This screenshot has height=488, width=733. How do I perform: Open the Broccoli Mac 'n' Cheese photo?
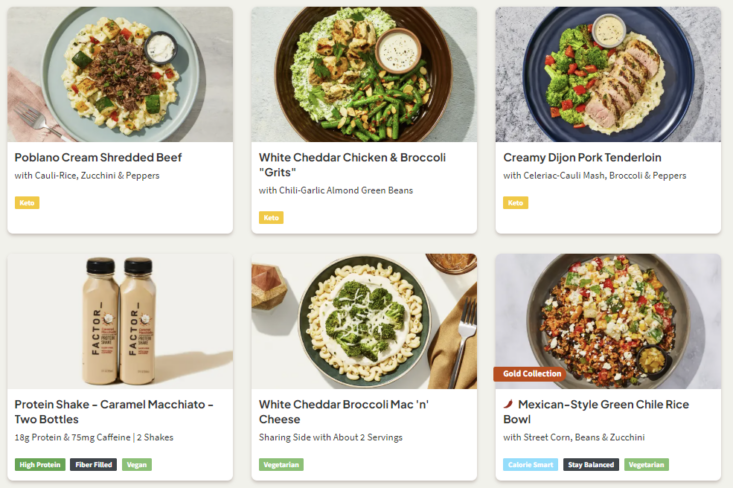364,320
